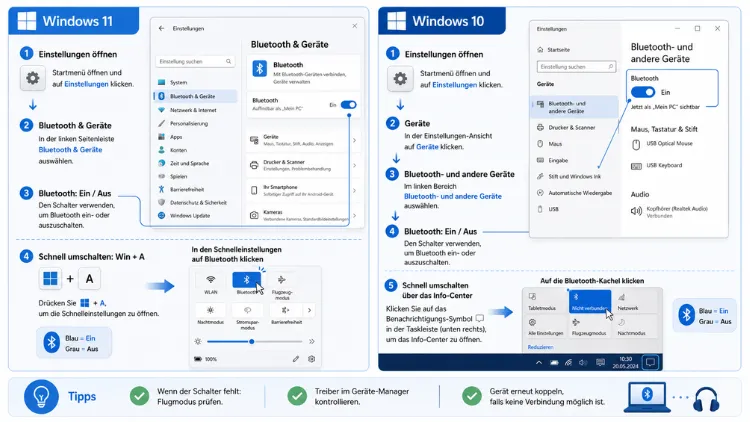This screenshot has height=422, width=750.
Task: Click the blue Bluetooth- und andere Geräte link
Action: pos(452,196)
